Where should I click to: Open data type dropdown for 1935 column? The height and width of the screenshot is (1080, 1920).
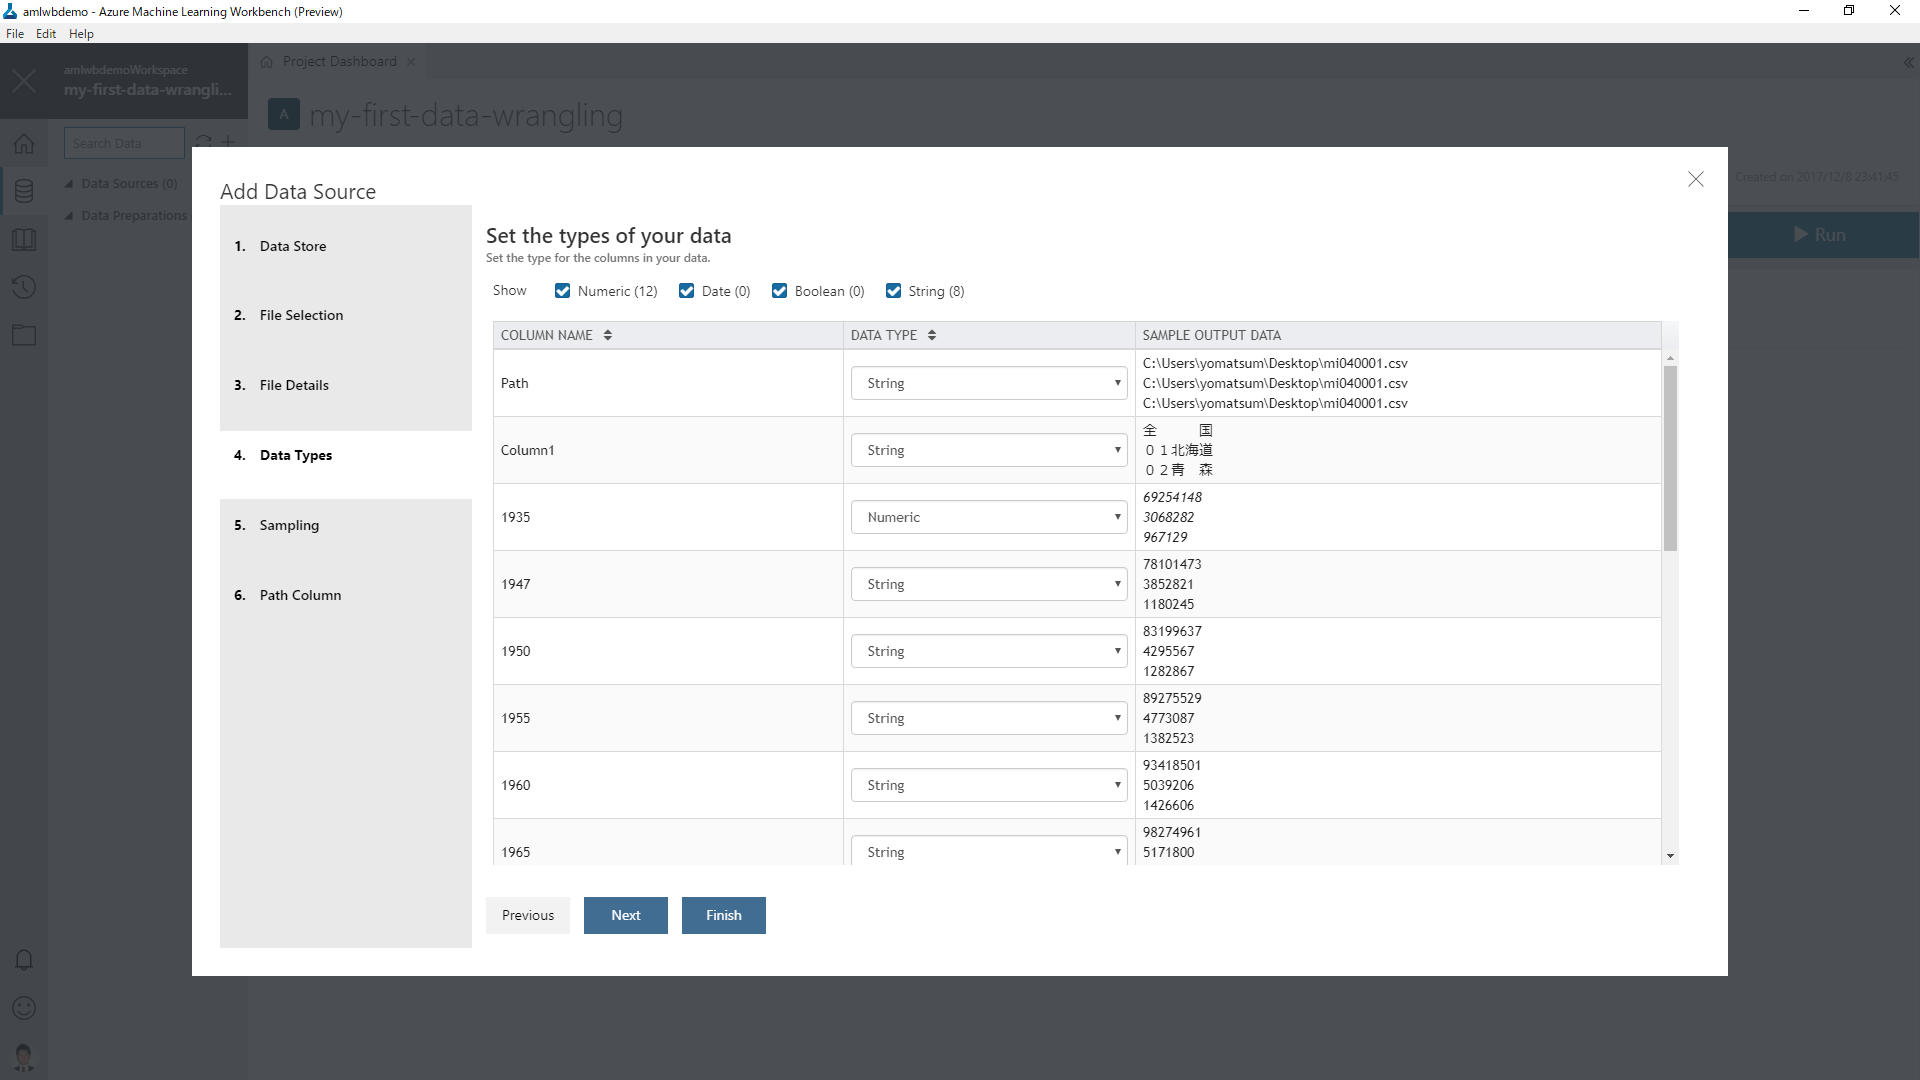988,517
